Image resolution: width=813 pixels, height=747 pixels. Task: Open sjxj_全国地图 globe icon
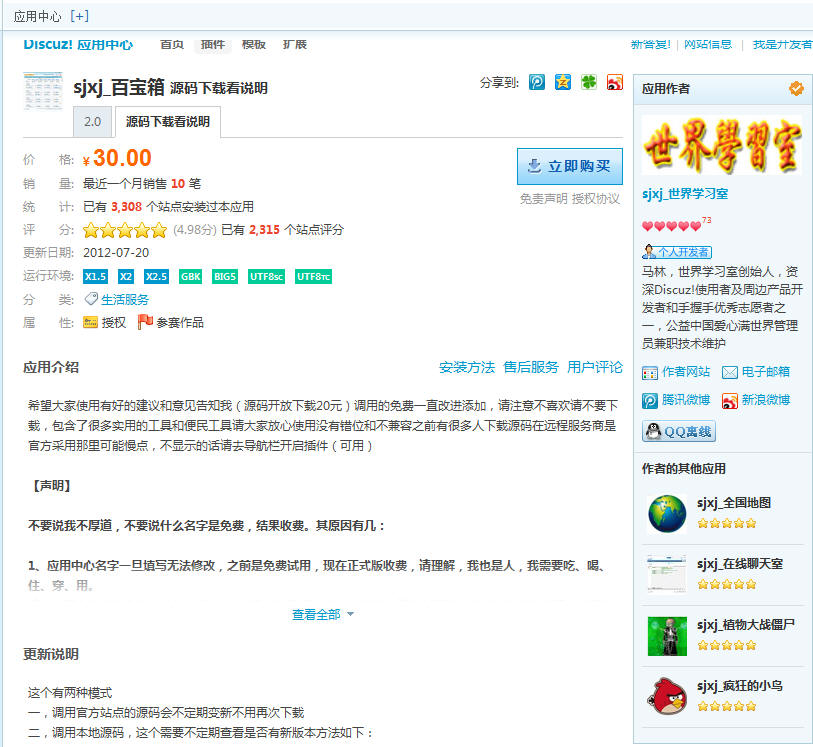(667, 514)
